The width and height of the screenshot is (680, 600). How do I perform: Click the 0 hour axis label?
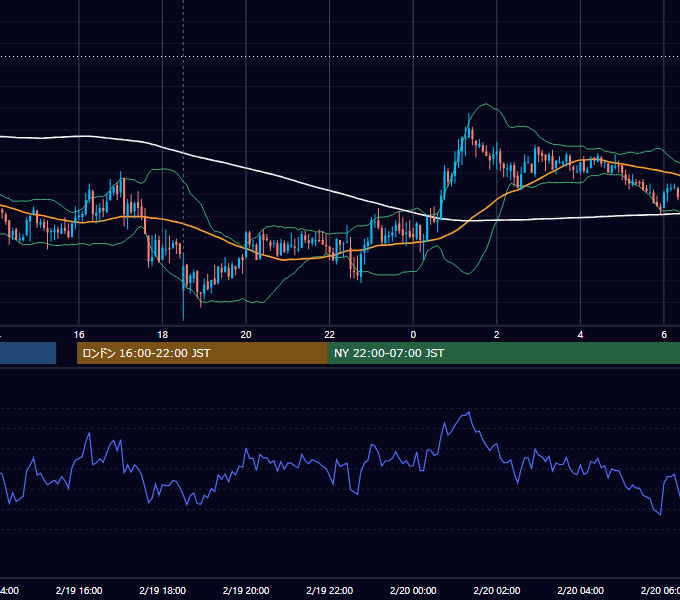click(413, 335)
